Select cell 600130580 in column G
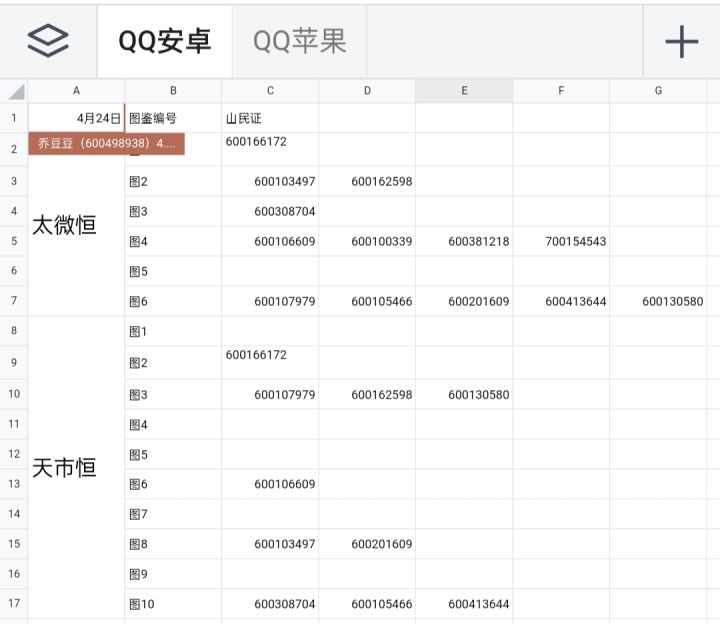Image resolution: width=720 pixels, height=624 pixels. pyautogui.click(x=658, y=301)
